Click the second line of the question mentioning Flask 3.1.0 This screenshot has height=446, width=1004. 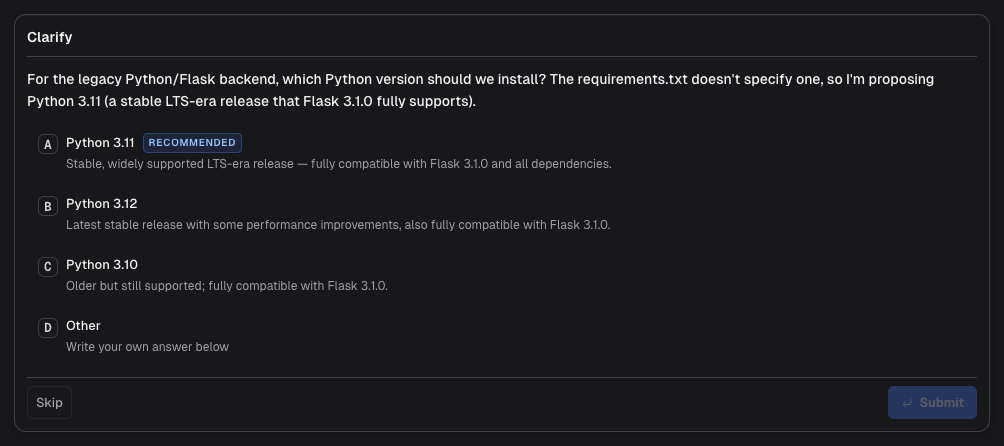coord(252,102)
